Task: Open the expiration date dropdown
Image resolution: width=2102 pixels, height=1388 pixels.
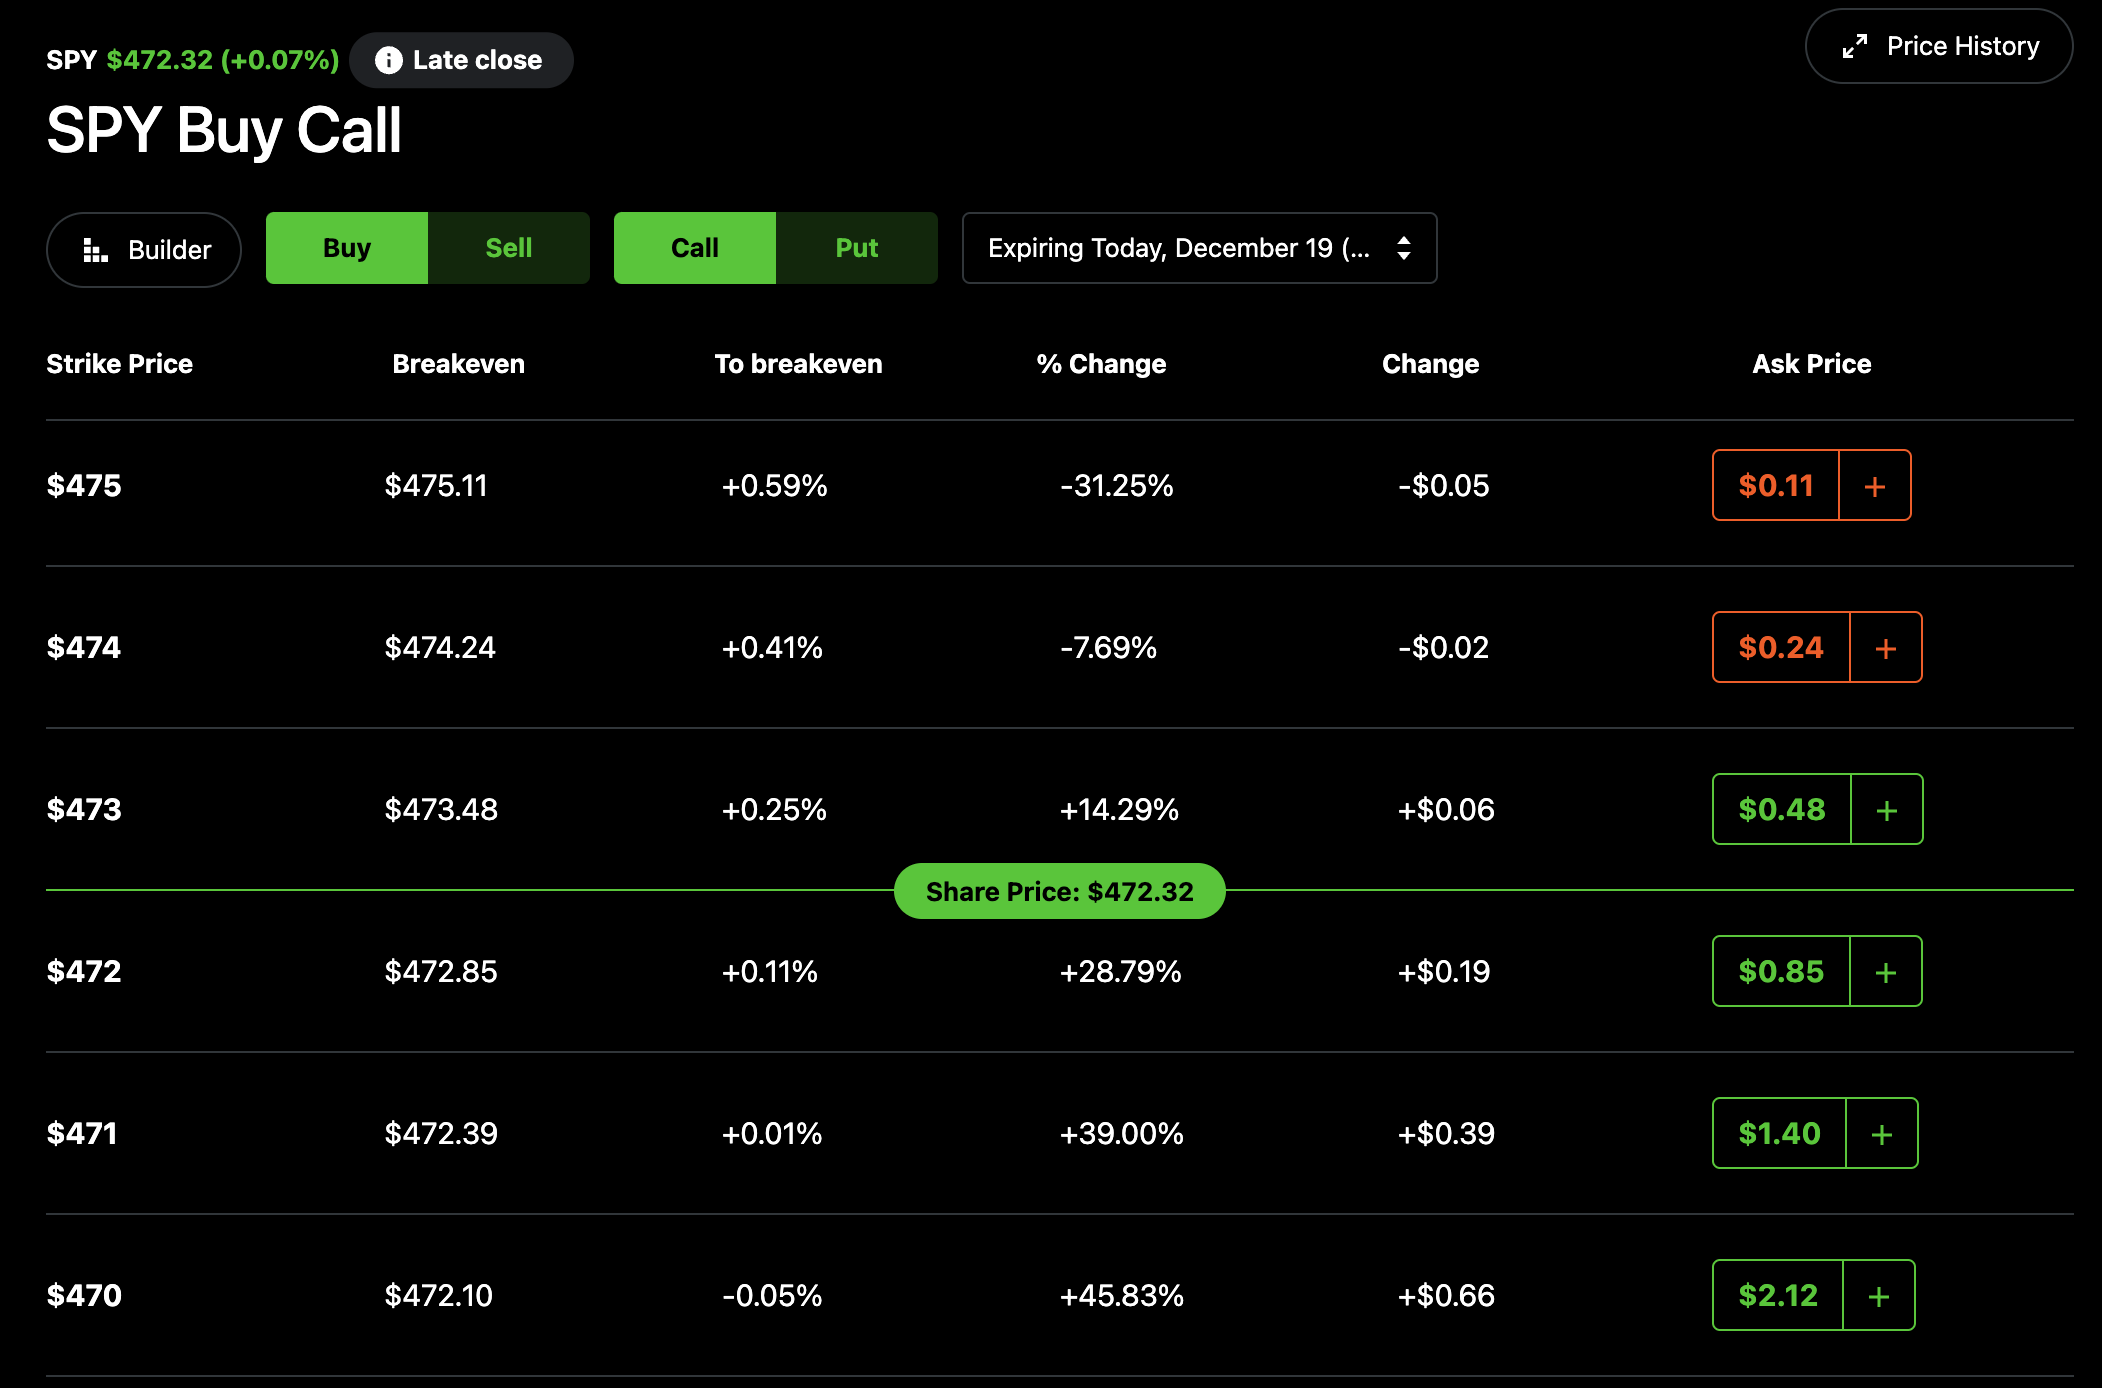Action: point(1199,248)
